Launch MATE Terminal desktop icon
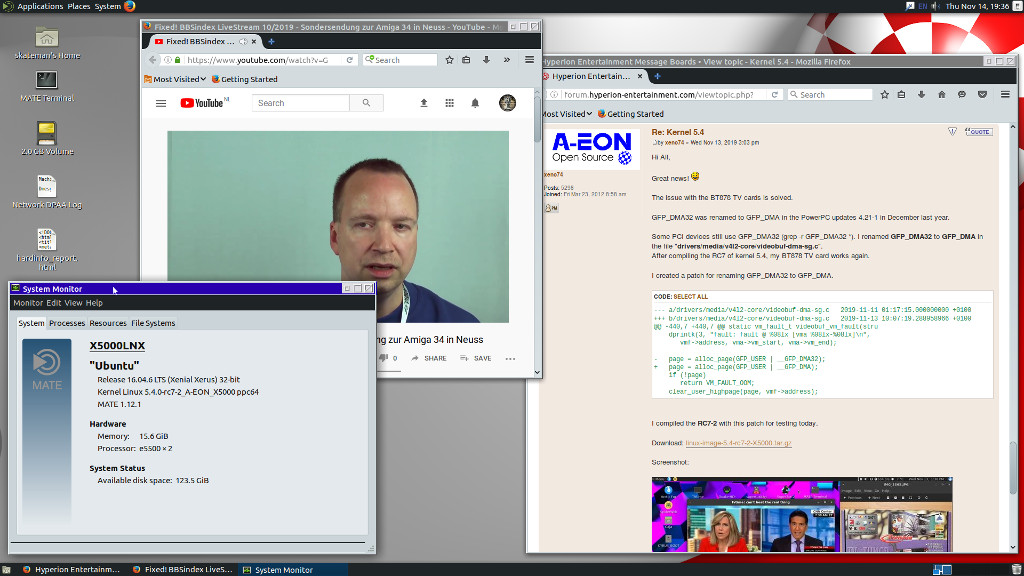This screenshot has height=576, width=1024. pos(46,86)
